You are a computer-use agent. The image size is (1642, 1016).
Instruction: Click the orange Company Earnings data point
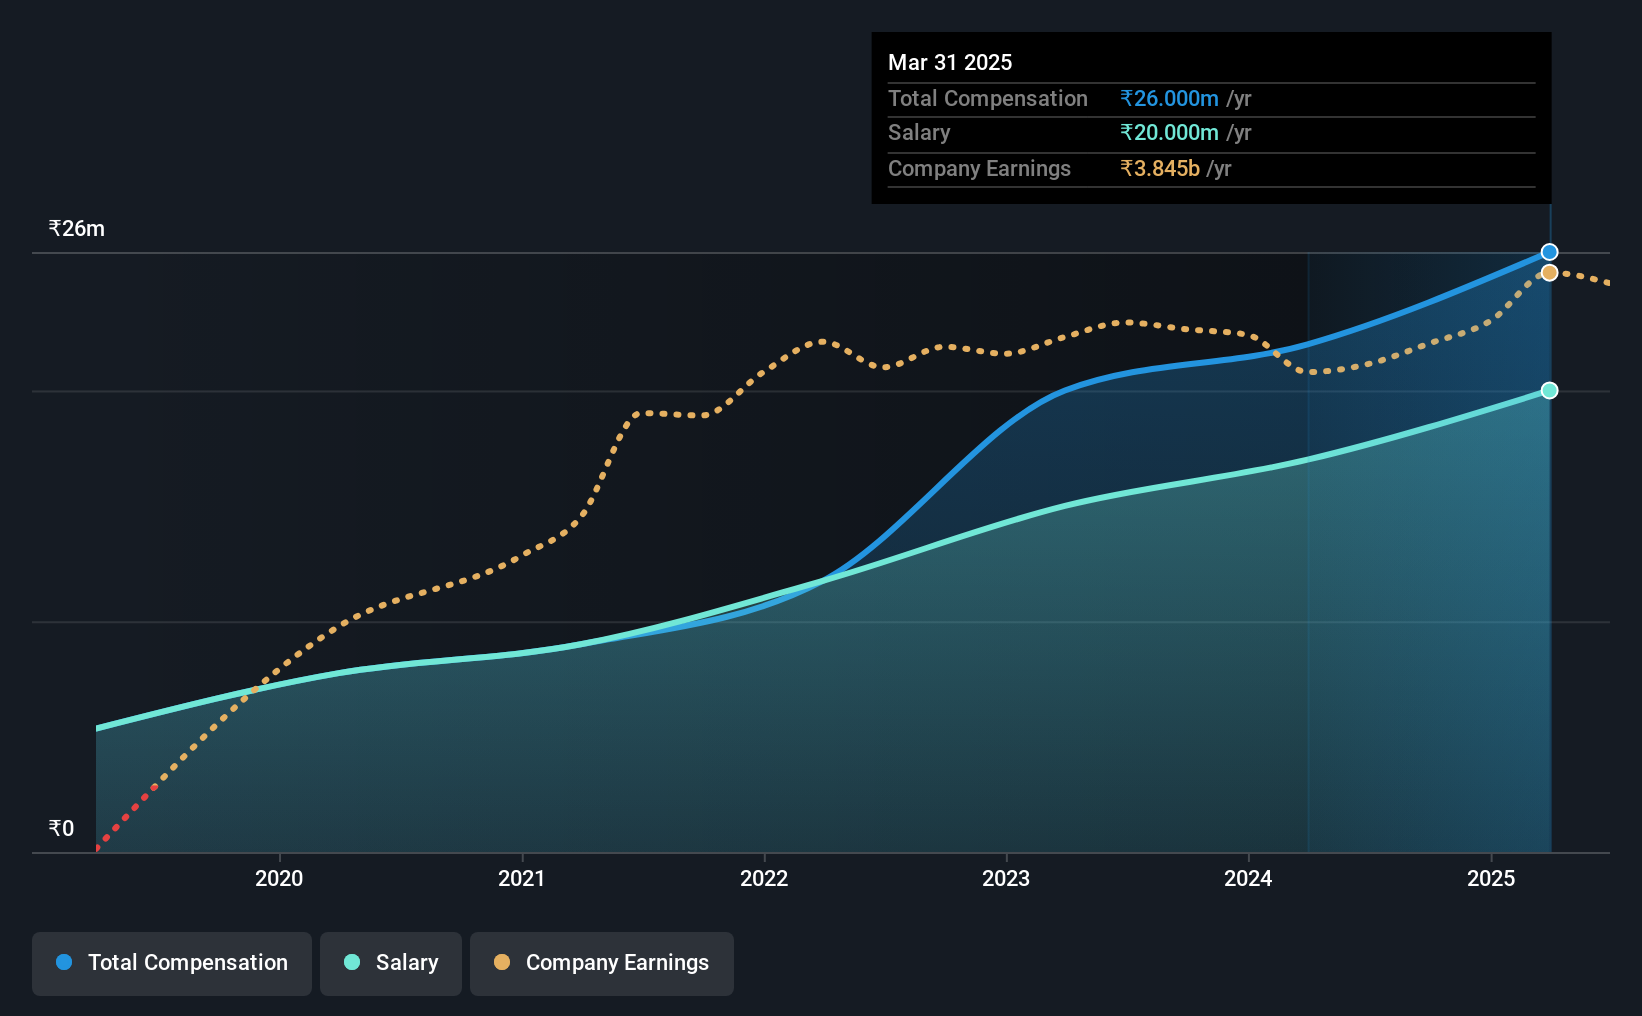pyautogui.click(x=1549, y=272)
